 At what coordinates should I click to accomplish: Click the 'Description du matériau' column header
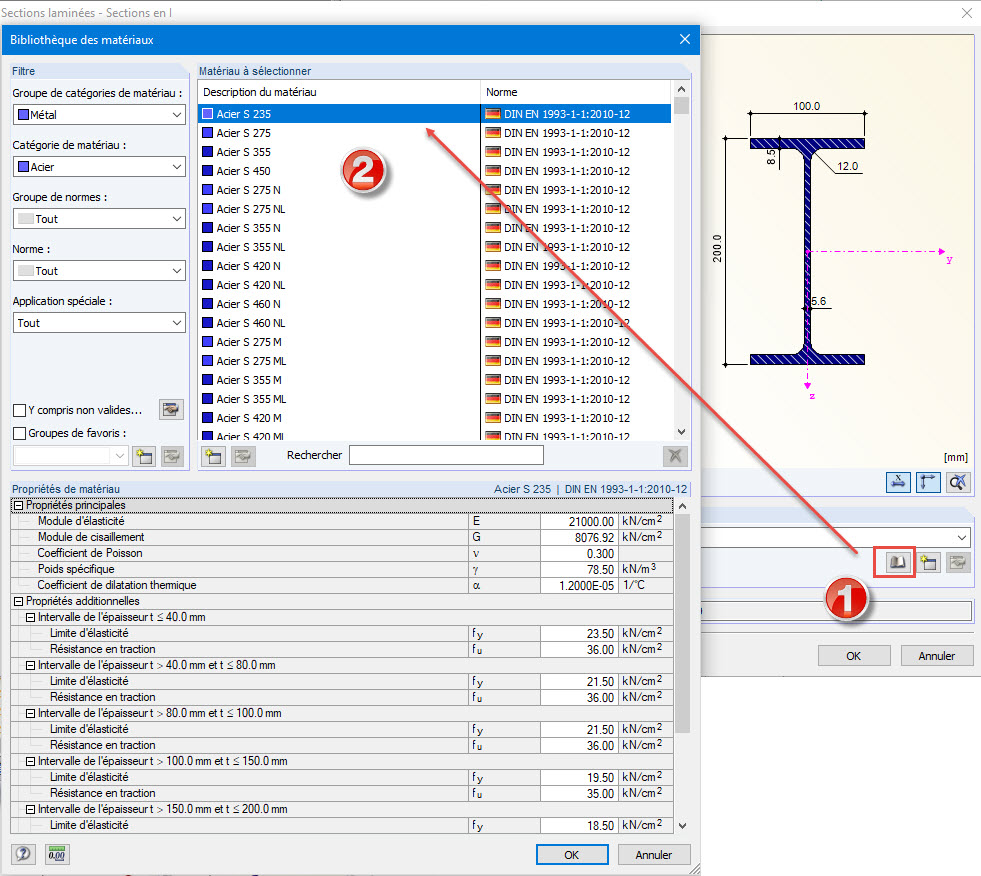click(339, 92)
